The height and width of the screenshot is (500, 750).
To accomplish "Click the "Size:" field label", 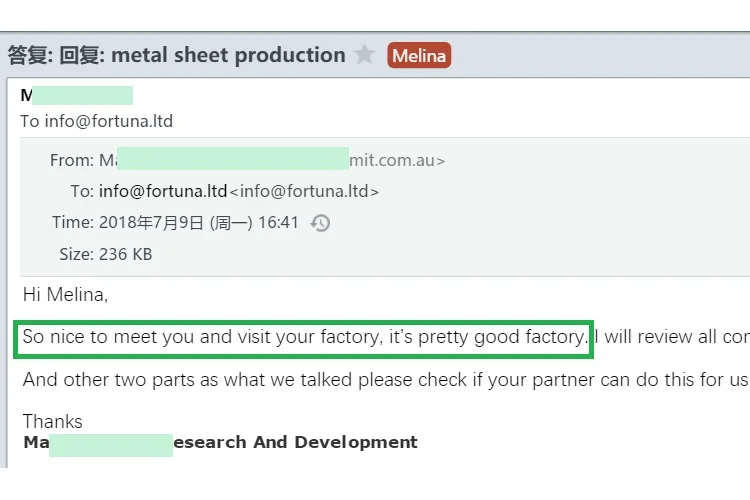I will coord(75,254).
